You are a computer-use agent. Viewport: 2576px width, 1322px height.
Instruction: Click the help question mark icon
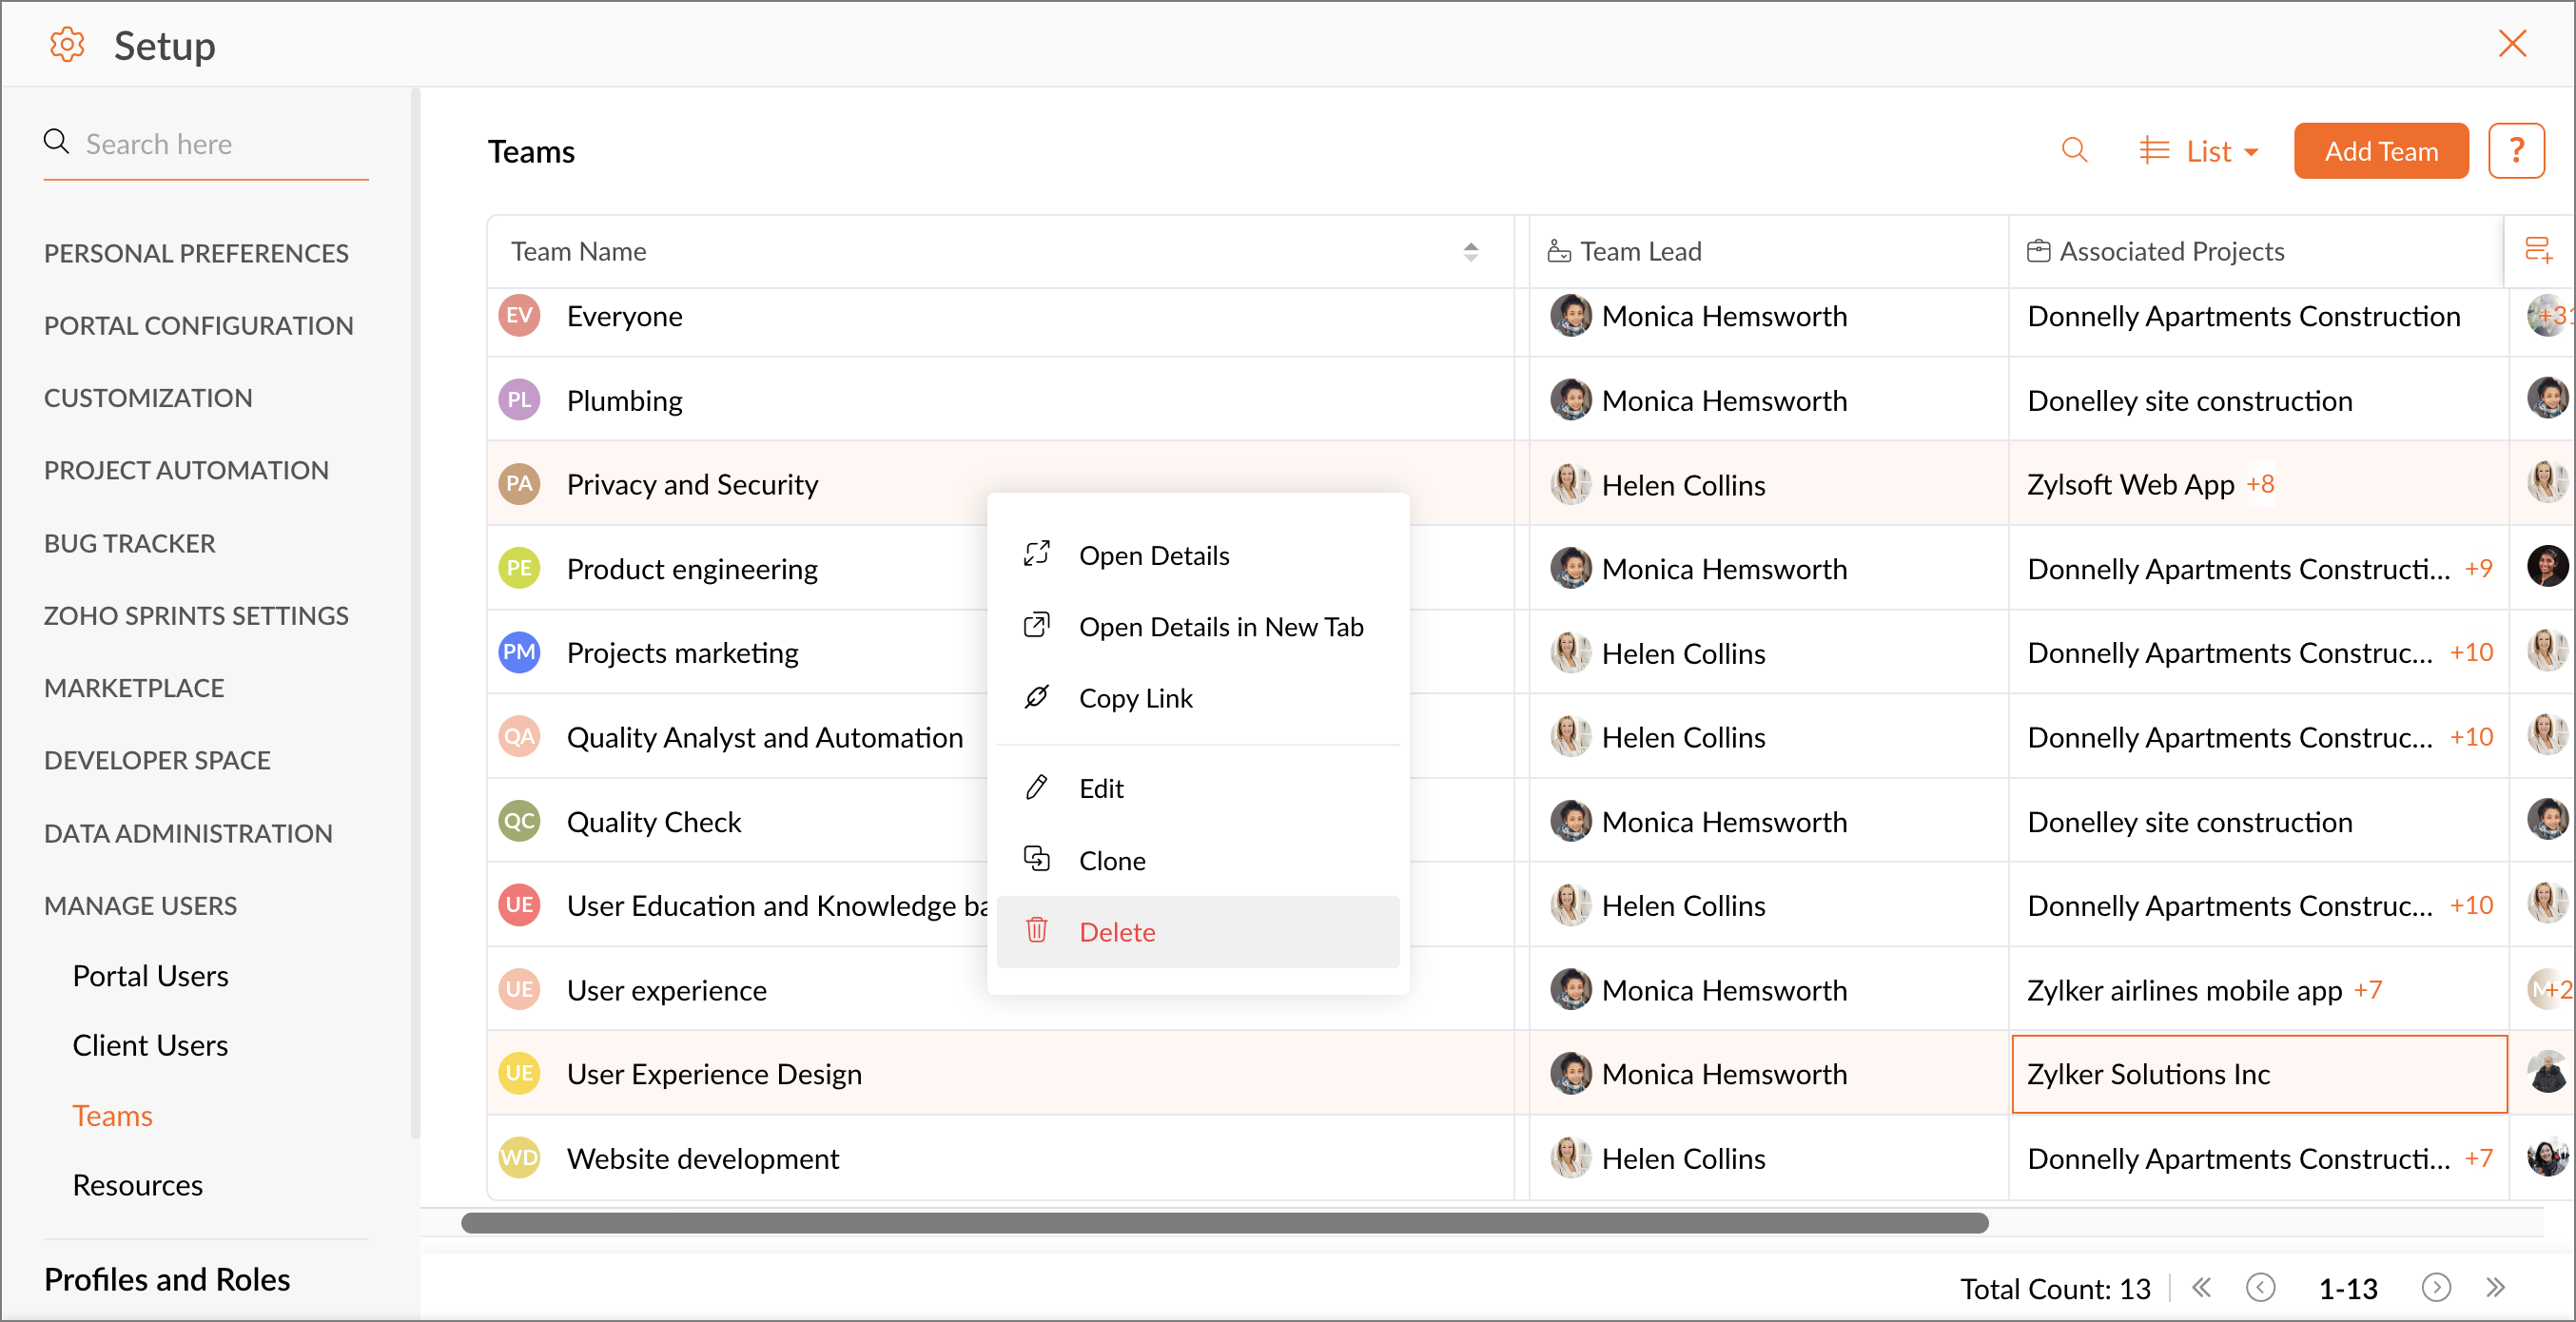(2516, 151)
